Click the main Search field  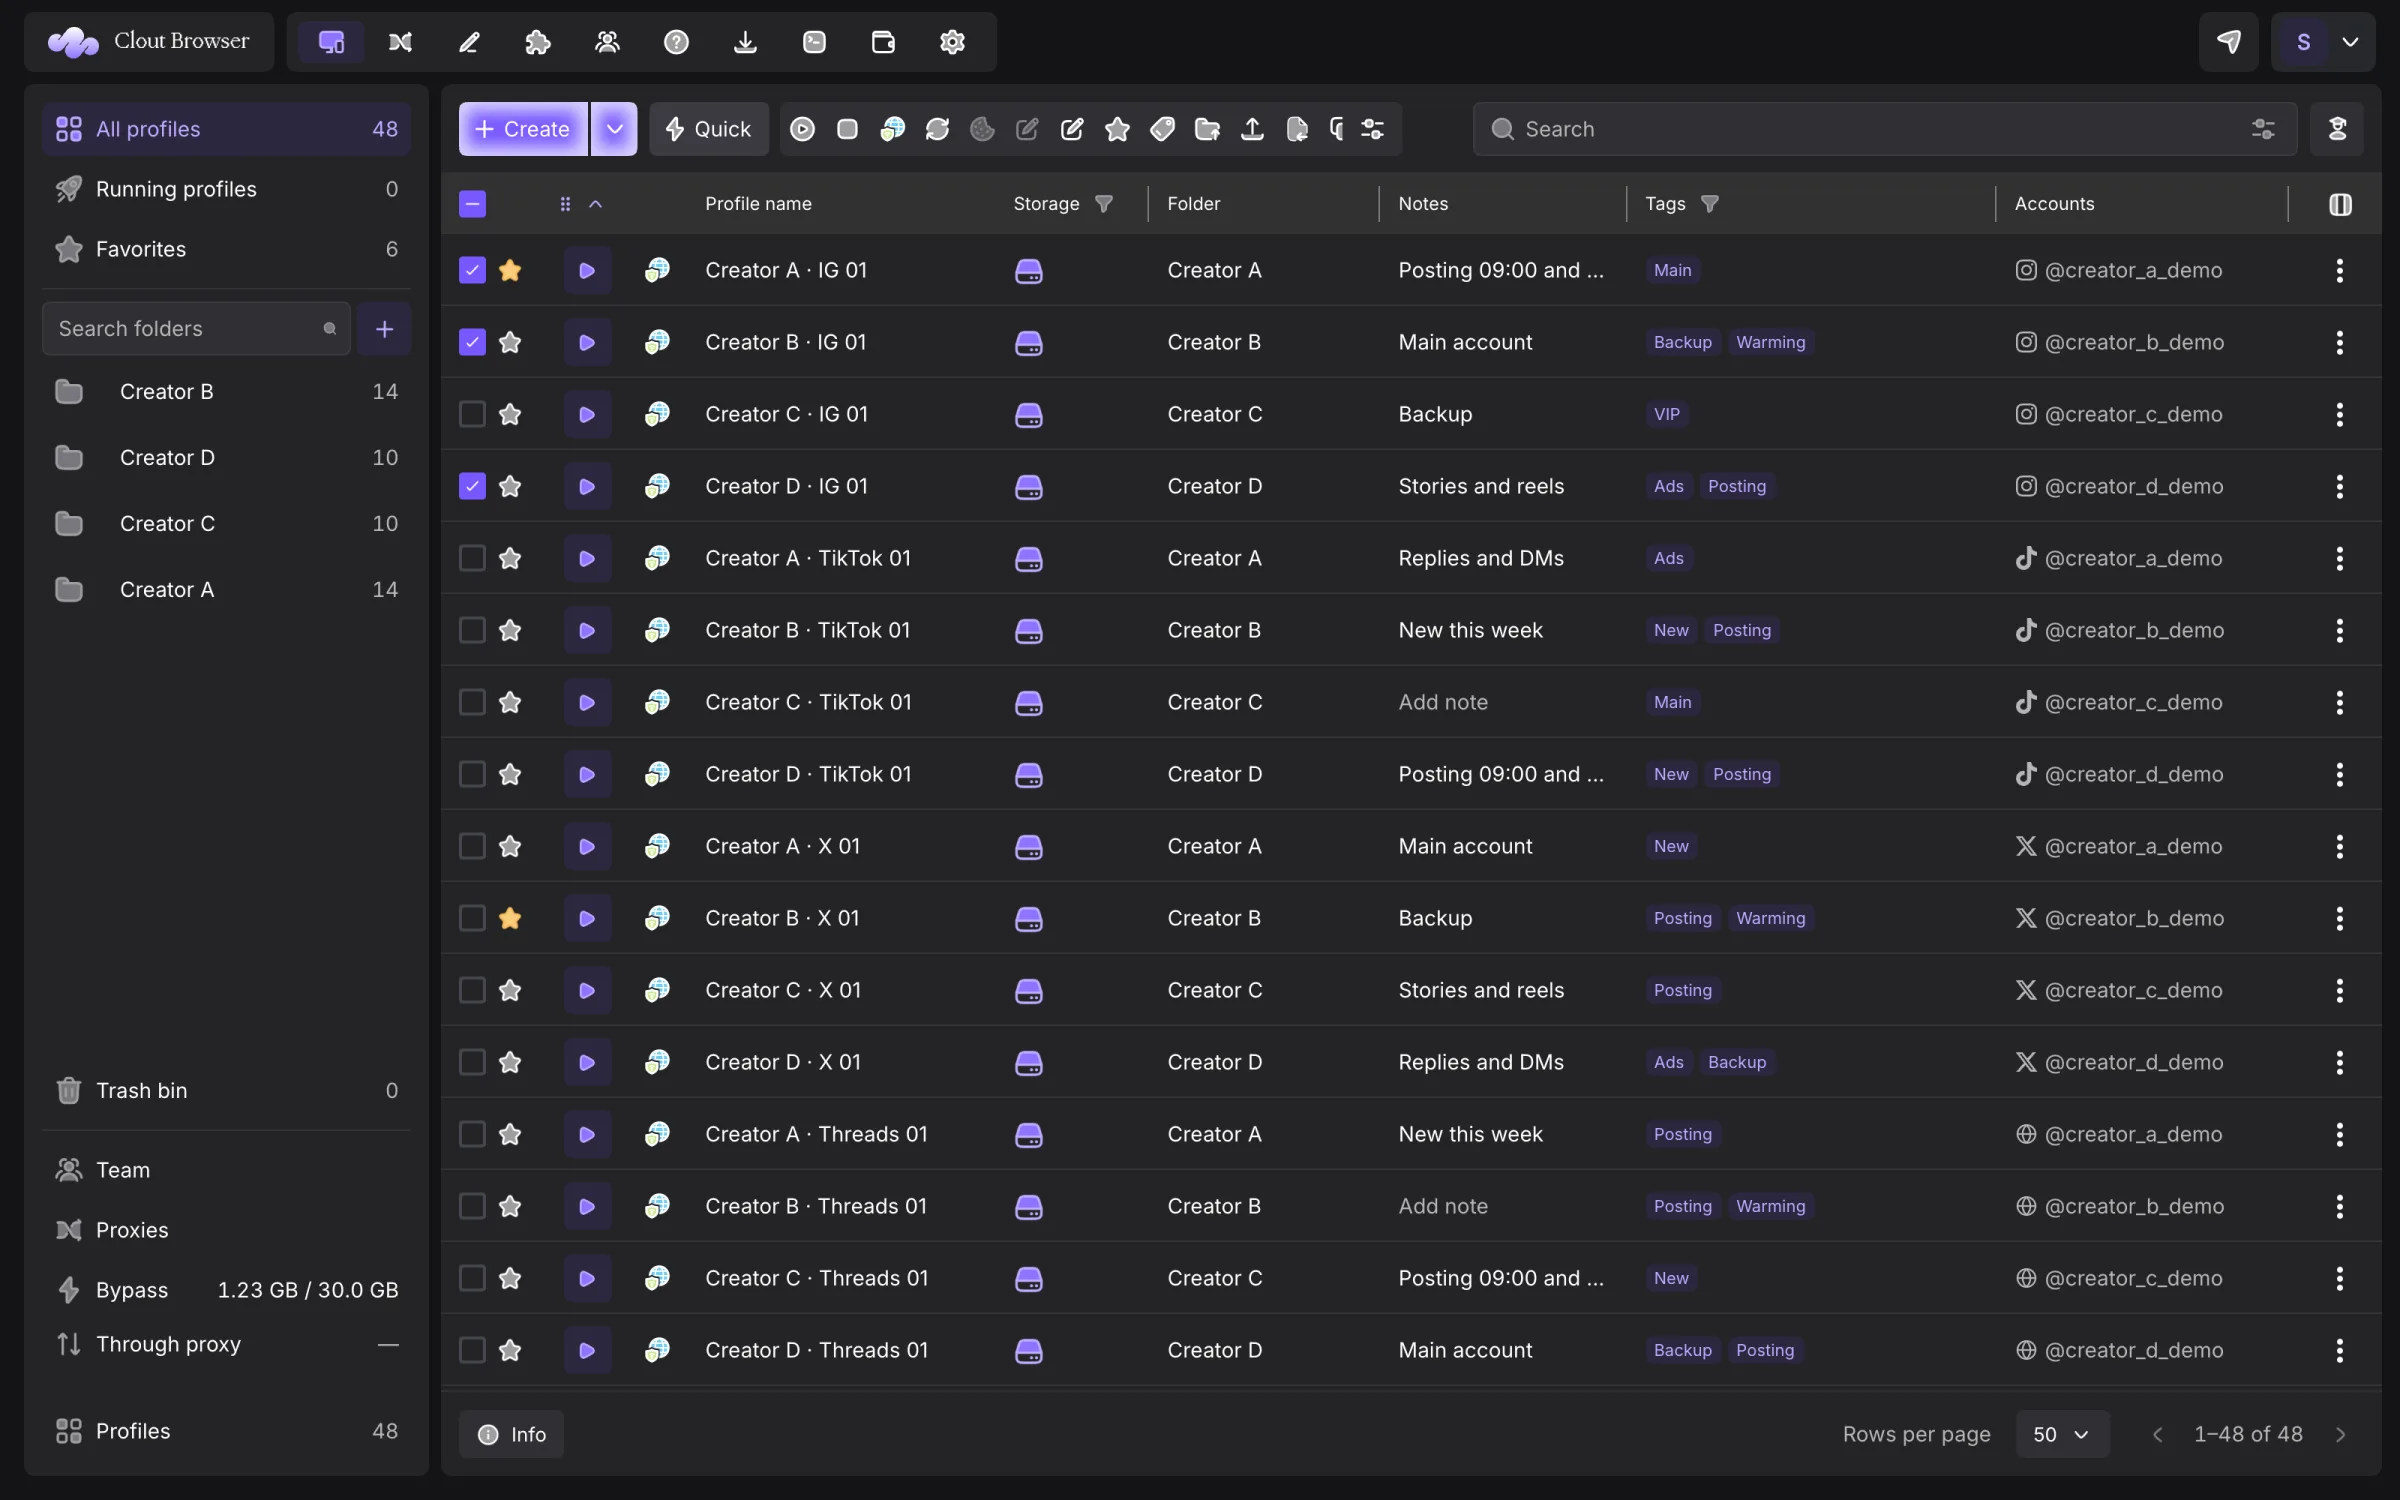[x=1884, y=129]
